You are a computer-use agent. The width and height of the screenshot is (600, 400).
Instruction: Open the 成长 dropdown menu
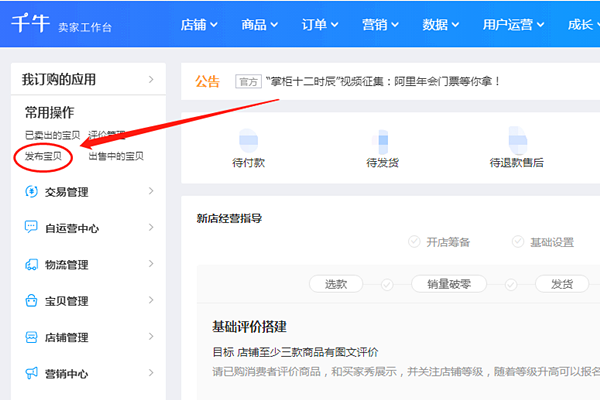pyautogui.click(x=584, y=24)
